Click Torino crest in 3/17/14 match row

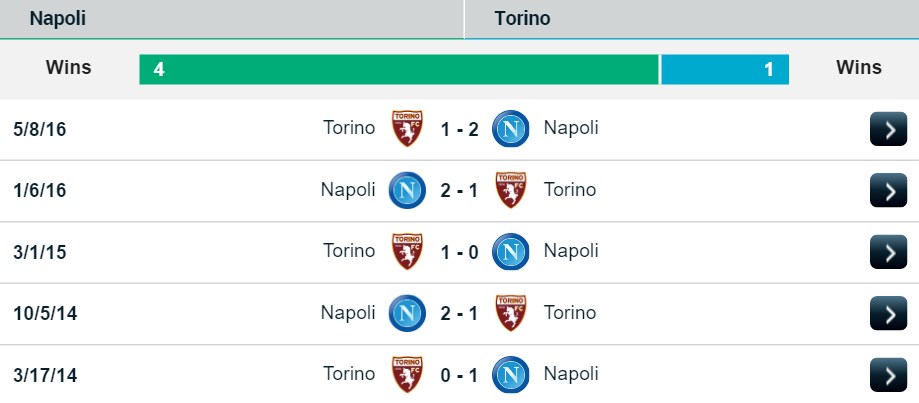pos(407,374)
